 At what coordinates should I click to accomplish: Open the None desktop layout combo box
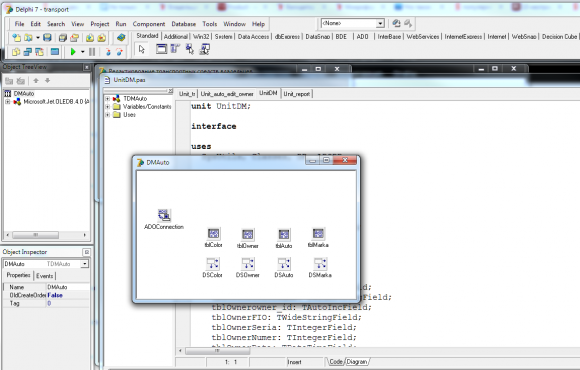coord(380,24)
